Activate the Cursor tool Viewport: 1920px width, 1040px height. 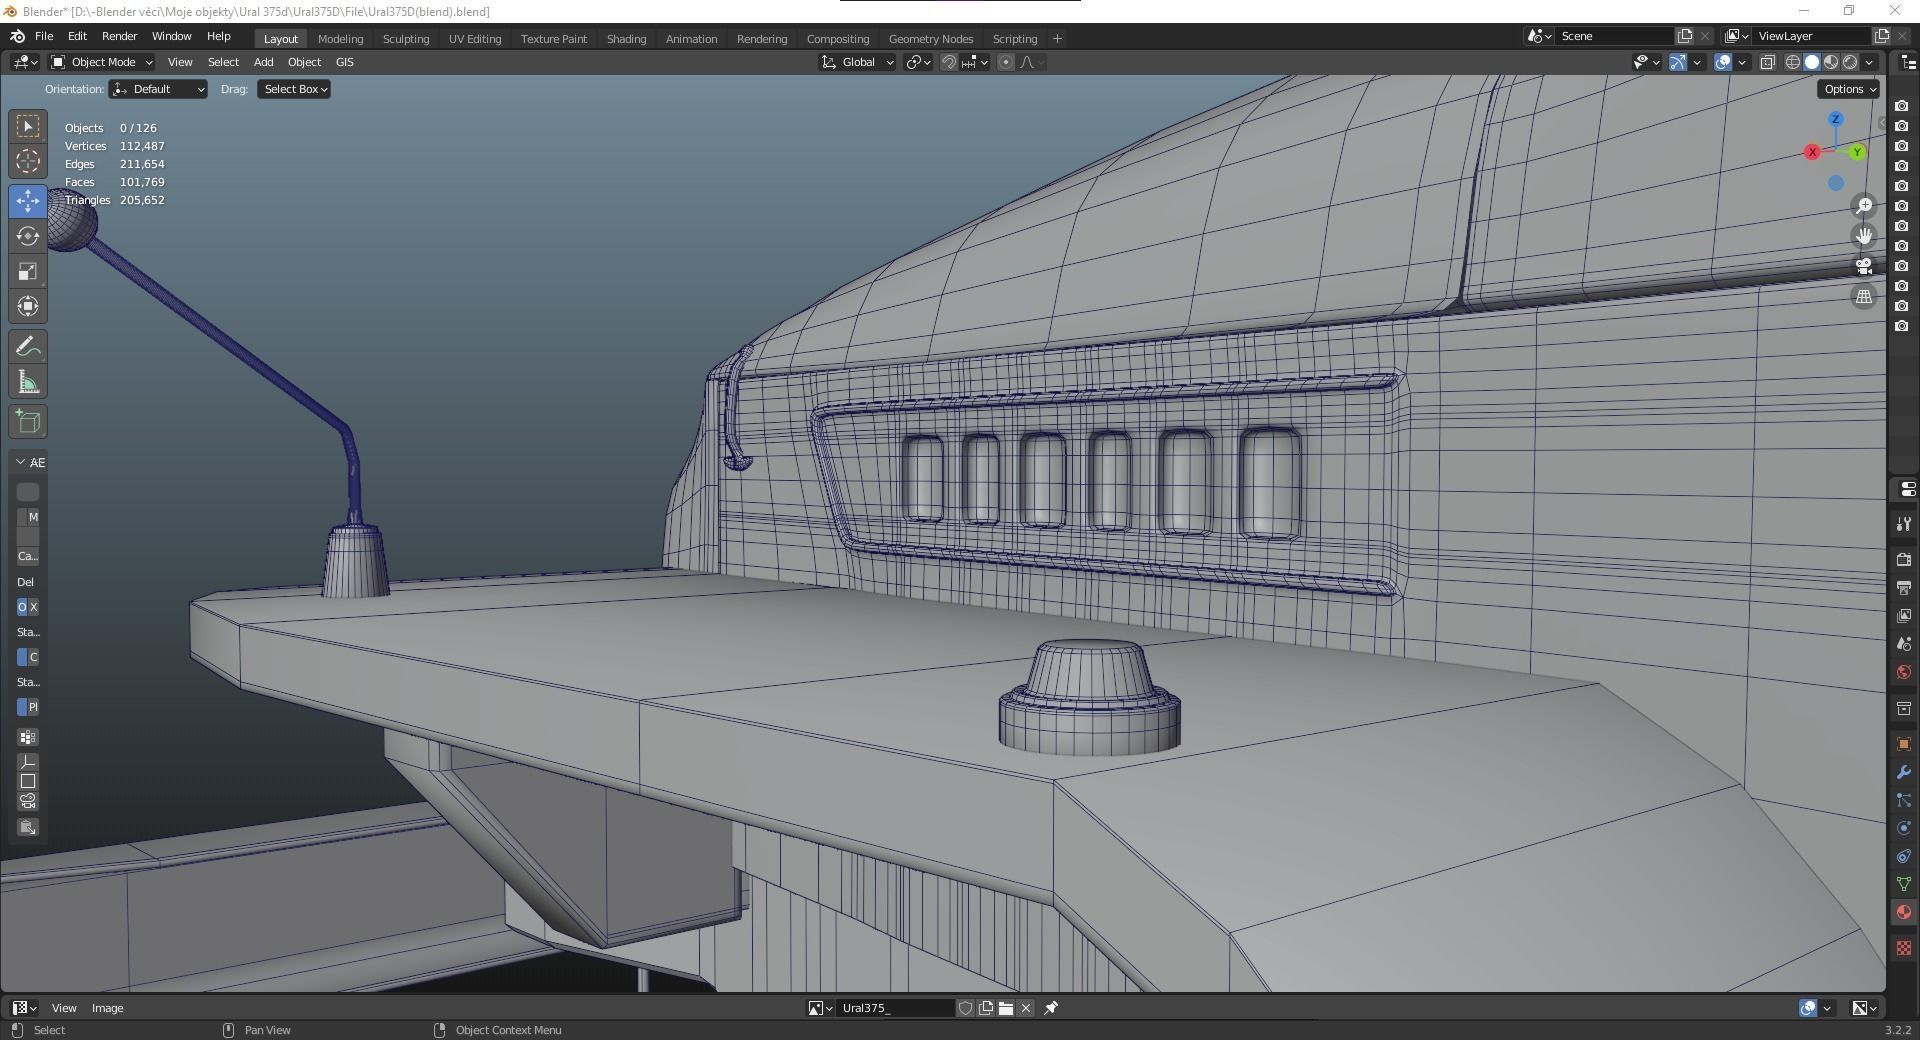pos(28,161)
